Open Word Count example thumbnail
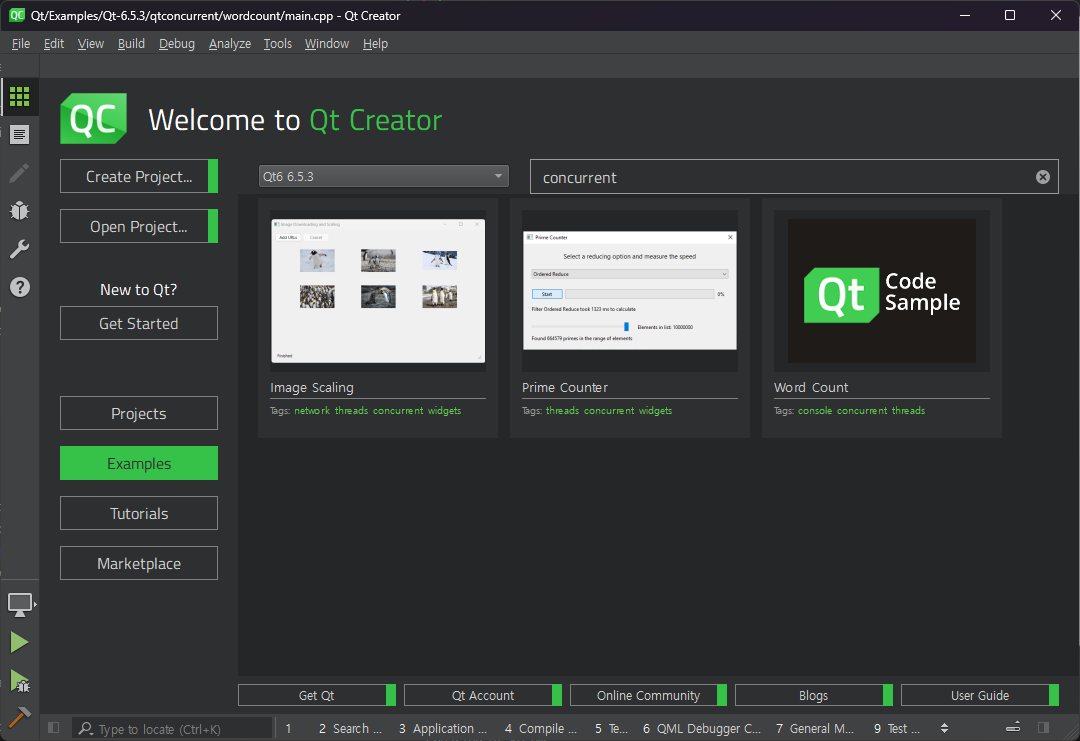 point(882,291)
